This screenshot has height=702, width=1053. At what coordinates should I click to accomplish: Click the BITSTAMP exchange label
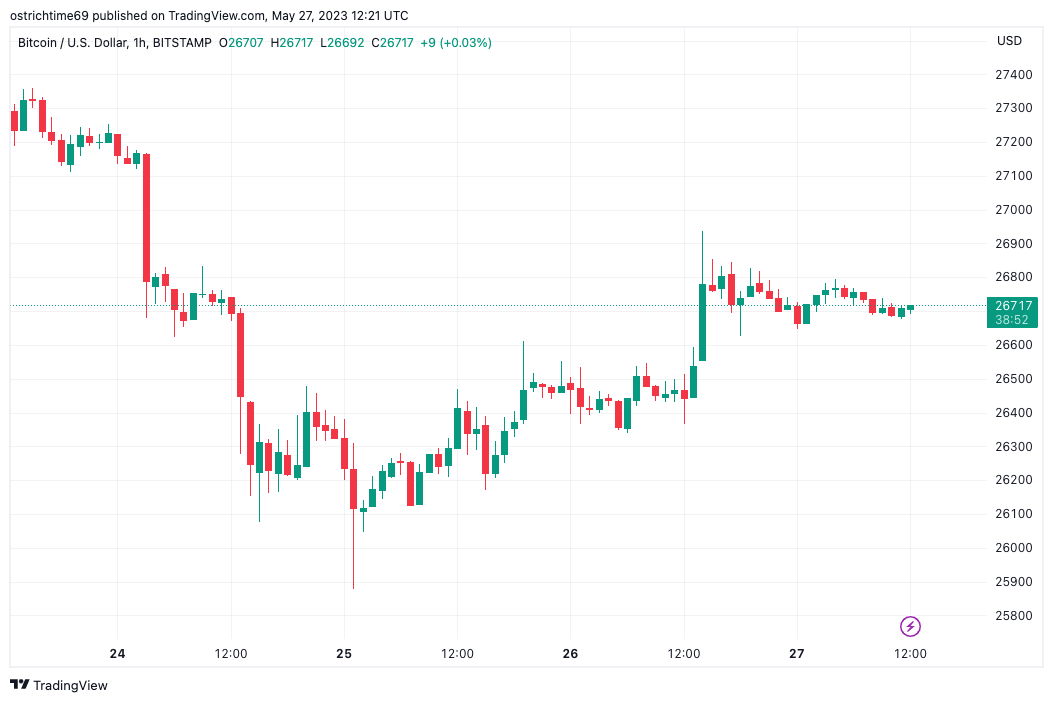point(182,43)
